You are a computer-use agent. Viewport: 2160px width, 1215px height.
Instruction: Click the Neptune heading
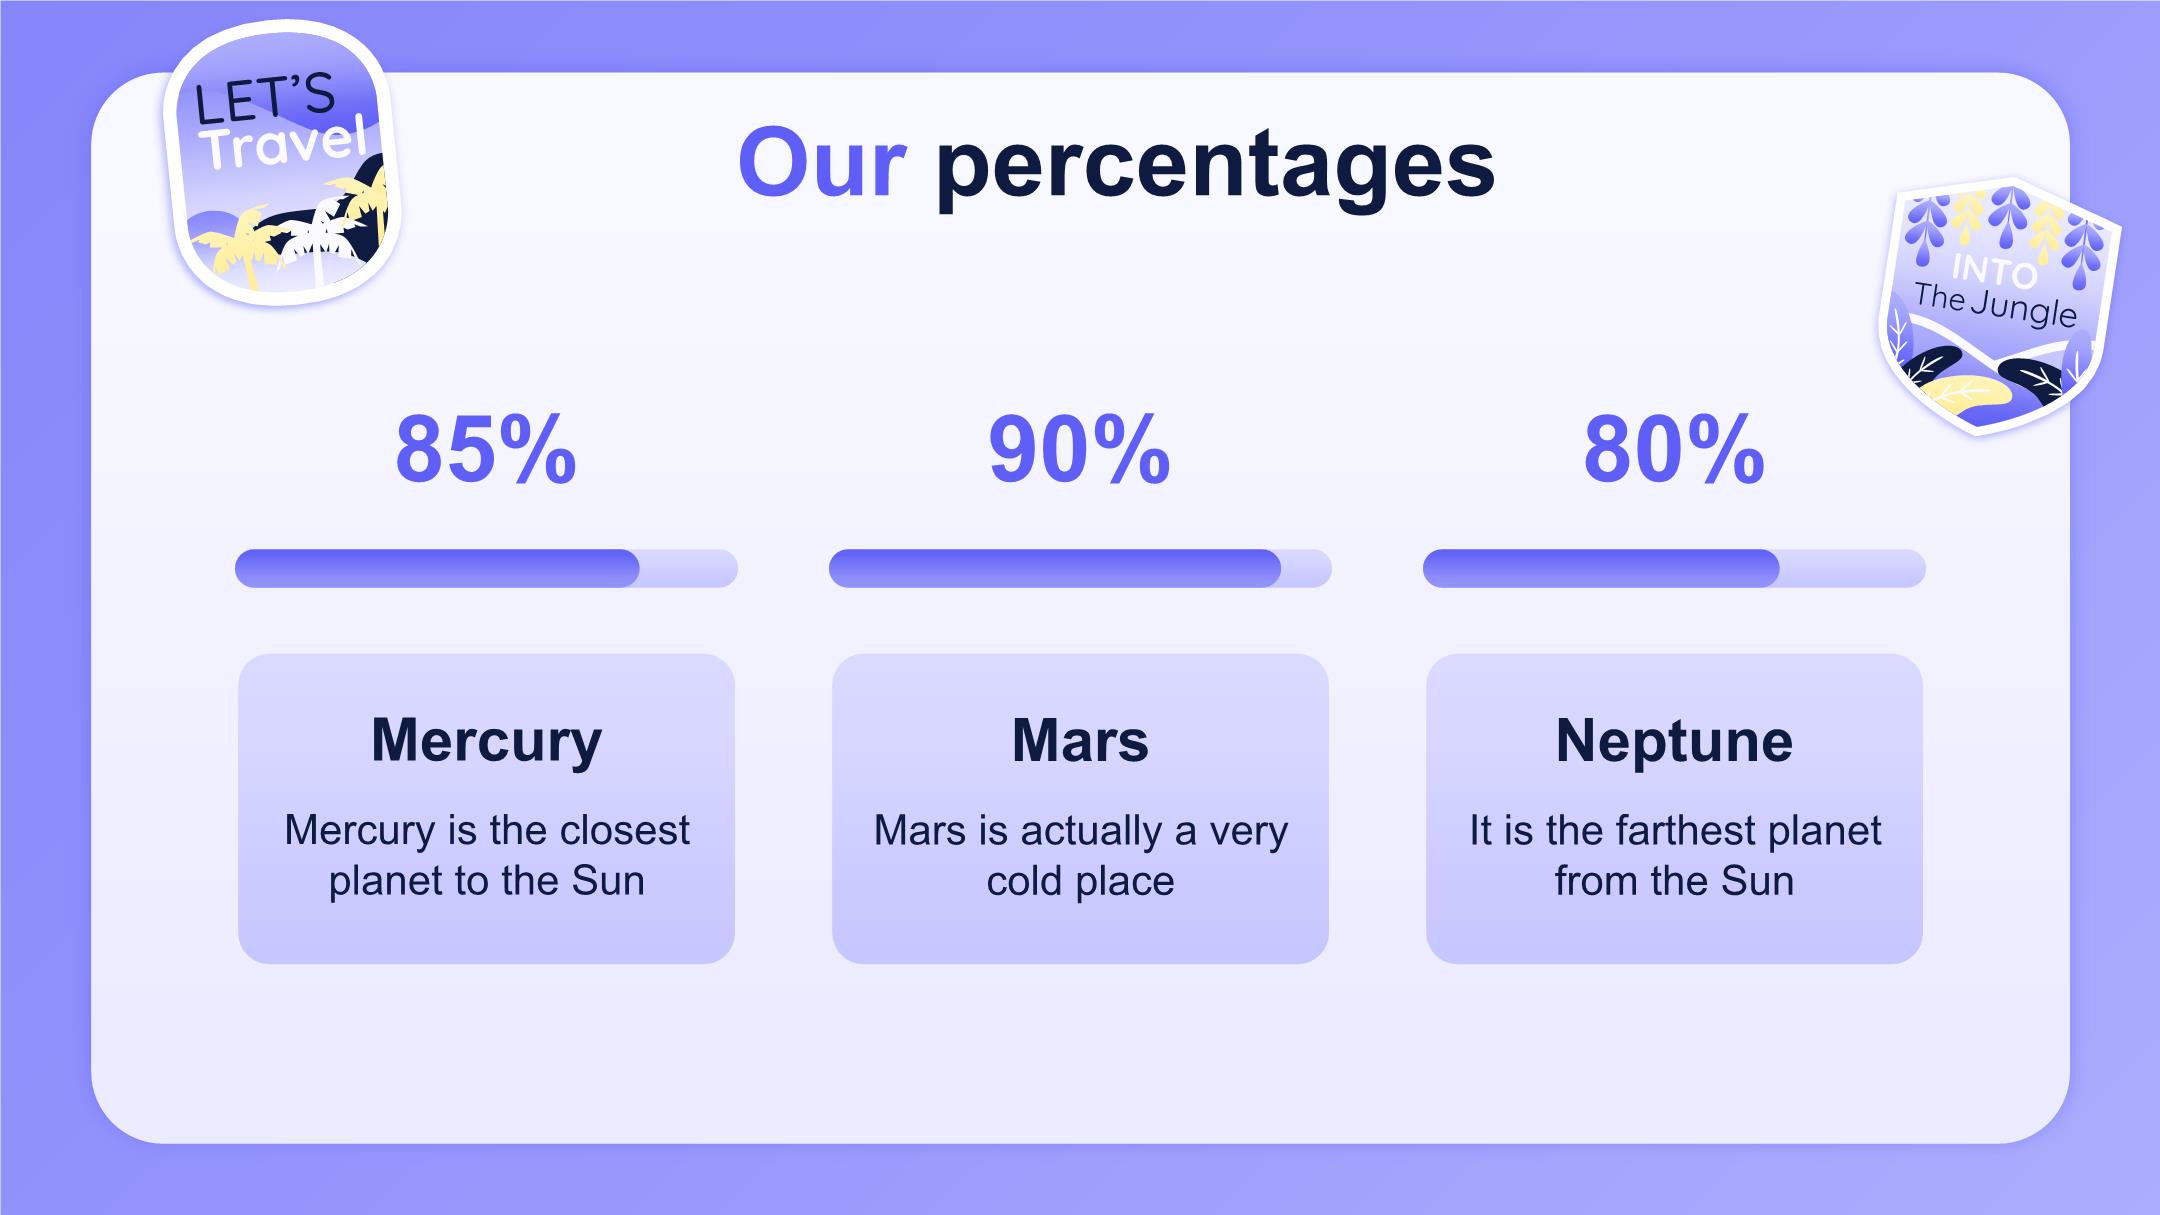pyautogui.click(x=1674, y=741)
